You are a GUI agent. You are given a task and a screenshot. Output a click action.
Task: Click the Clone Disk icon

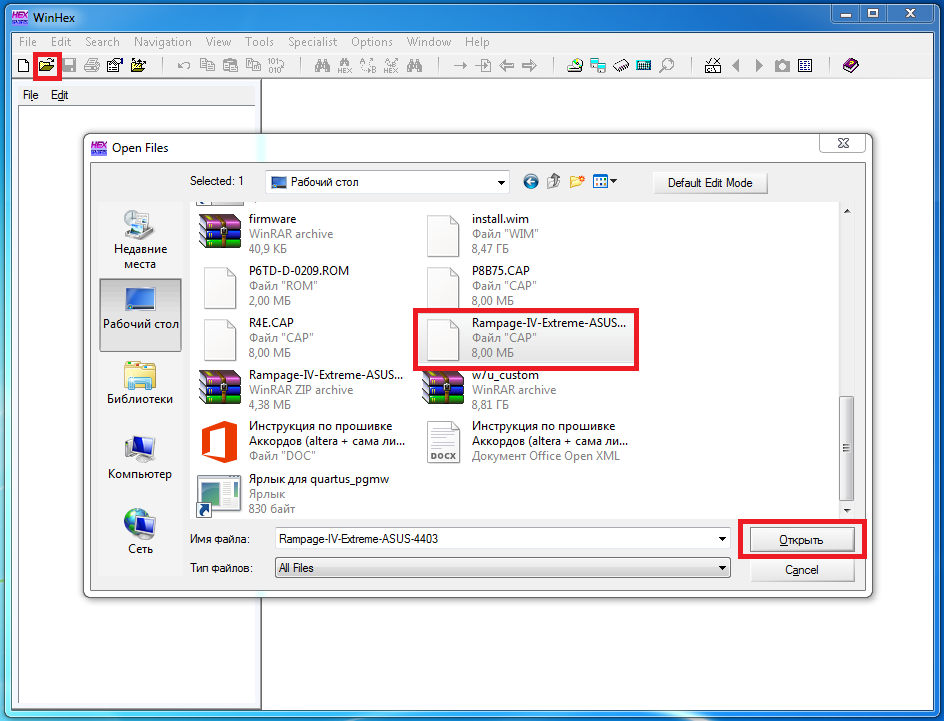tap(598, 66)
